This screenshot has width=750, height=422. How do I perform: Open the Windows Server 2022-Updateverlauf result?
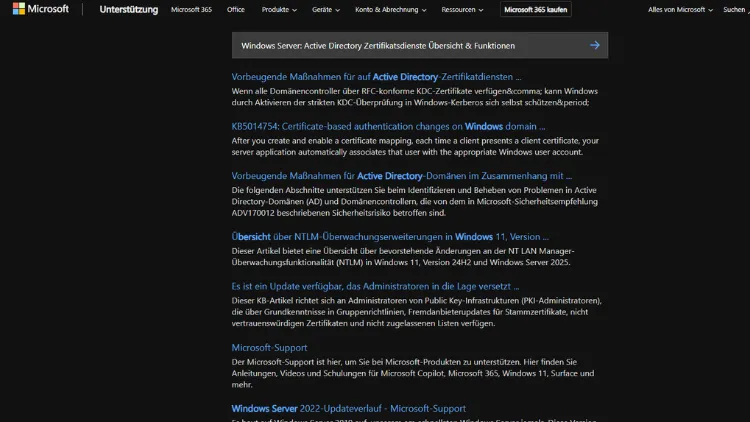pyautogui.click(x=348, y=408)
